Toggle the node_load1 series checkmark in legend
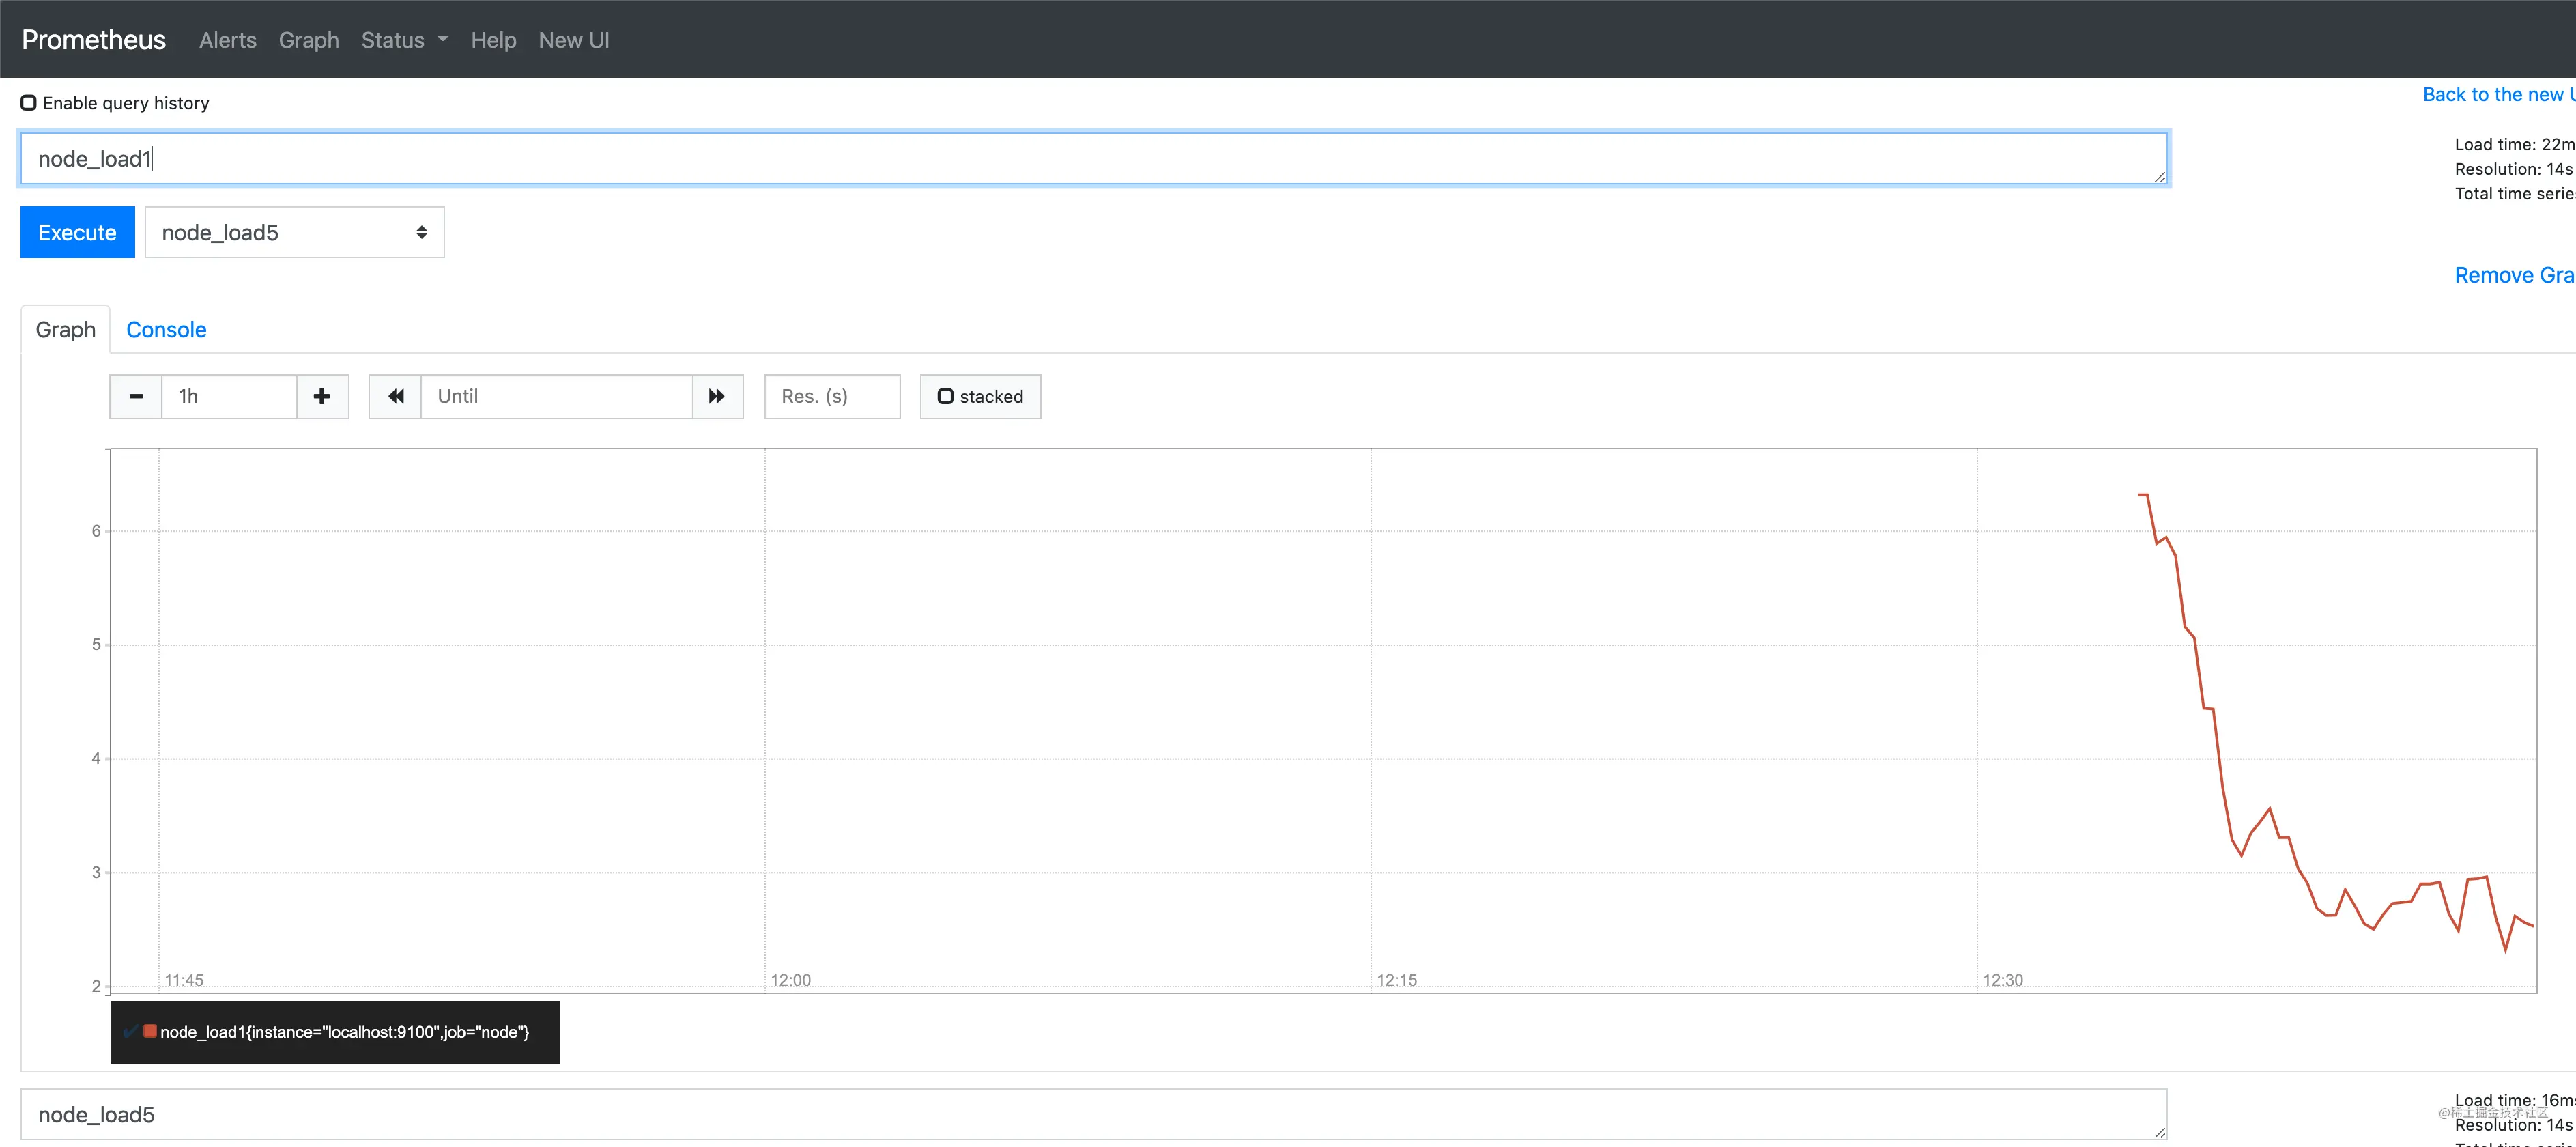Viewport: 2576px width, 1147px height. click(130, 1031)
